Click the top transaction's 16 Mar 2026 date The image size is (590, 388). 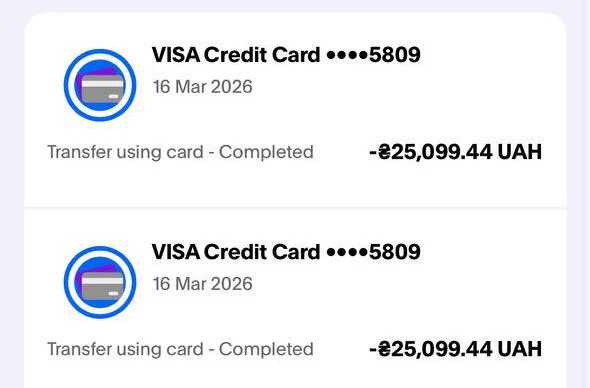(x=202, y=87)
